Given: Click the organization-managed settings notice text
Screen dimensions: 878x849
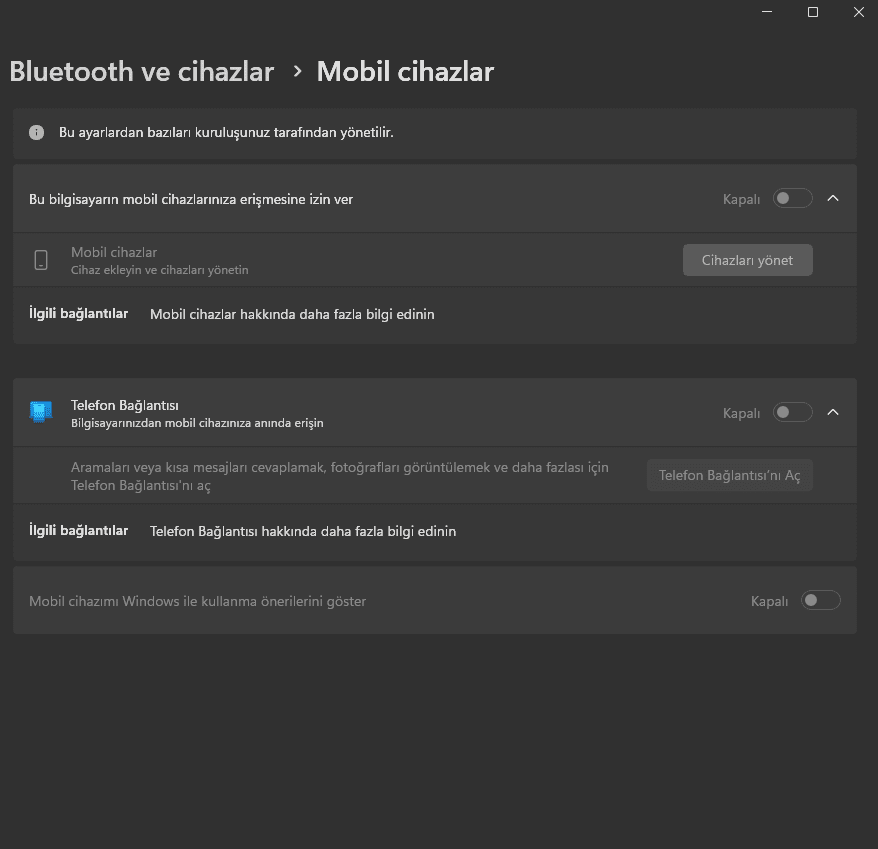Looking at the screenshot, I should tap(226, 133).
